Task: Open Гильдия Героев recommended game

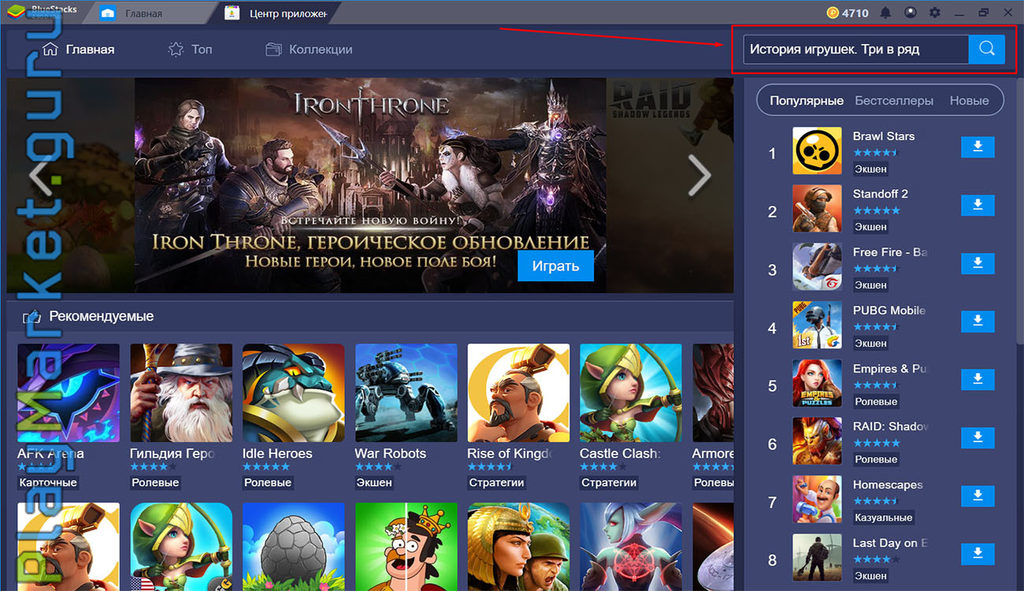Action: point(181,393)
